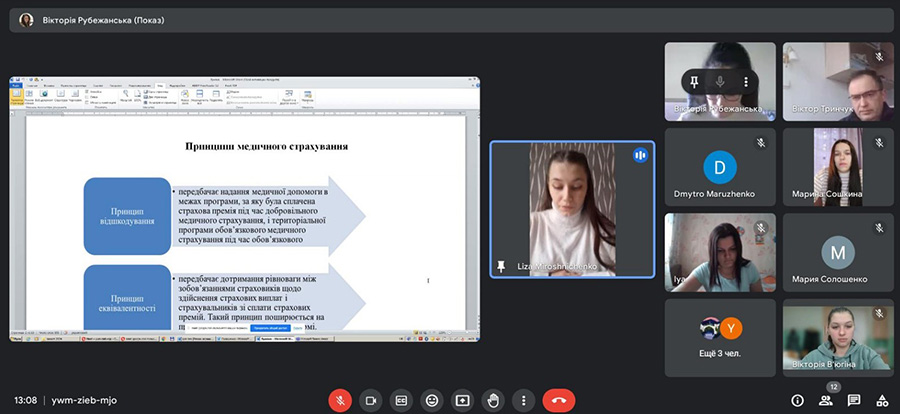The image size is (900, 414).
Task: Unpin Liza Miroshnichenko using her pin icon
Action: (x=501, y=266)
